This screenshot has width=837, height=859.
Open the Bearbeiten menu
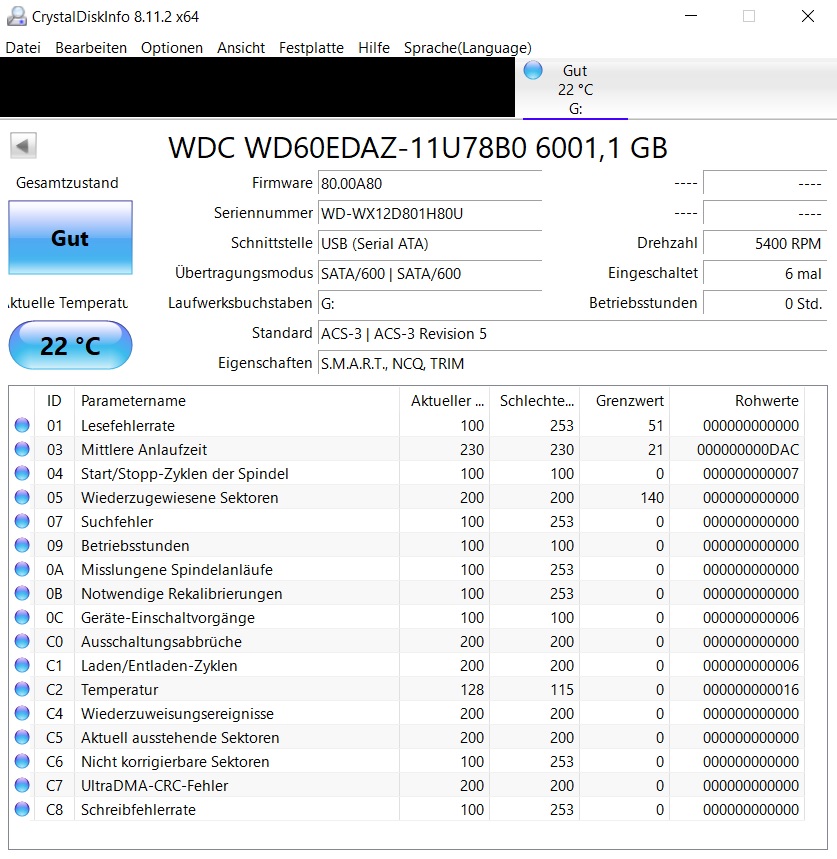coord(91,48)
